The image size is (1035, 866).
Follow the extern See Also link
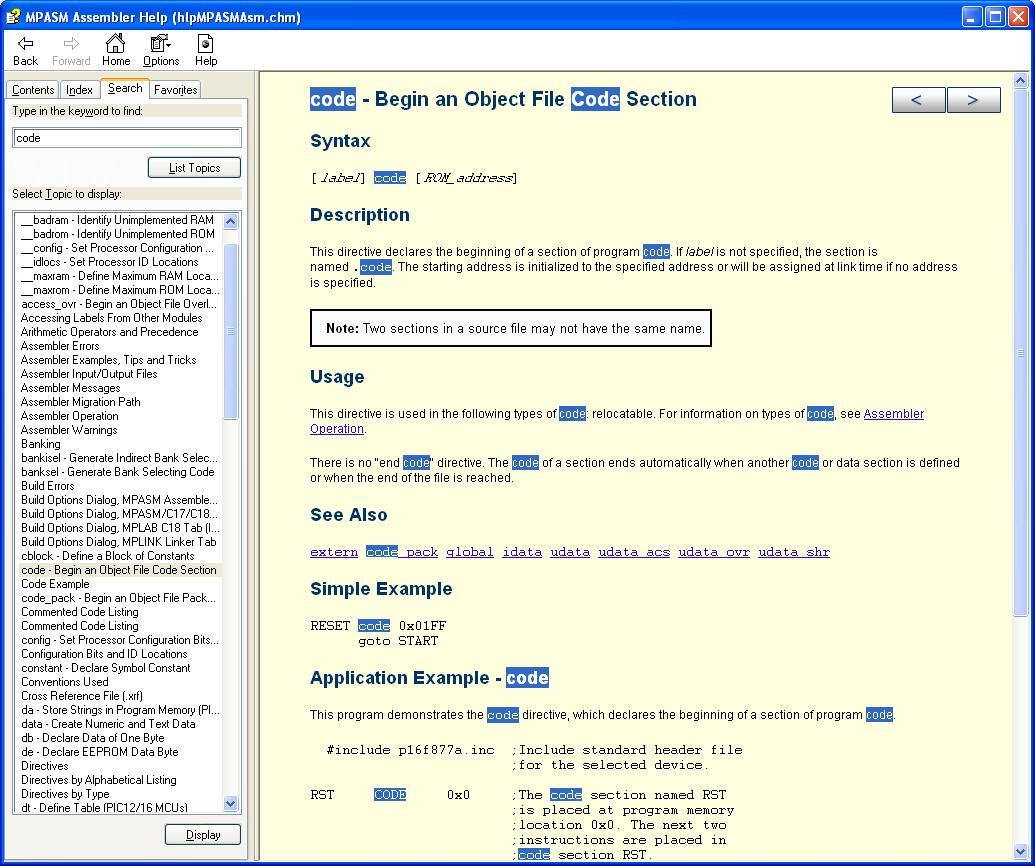[x=334, y=552]
